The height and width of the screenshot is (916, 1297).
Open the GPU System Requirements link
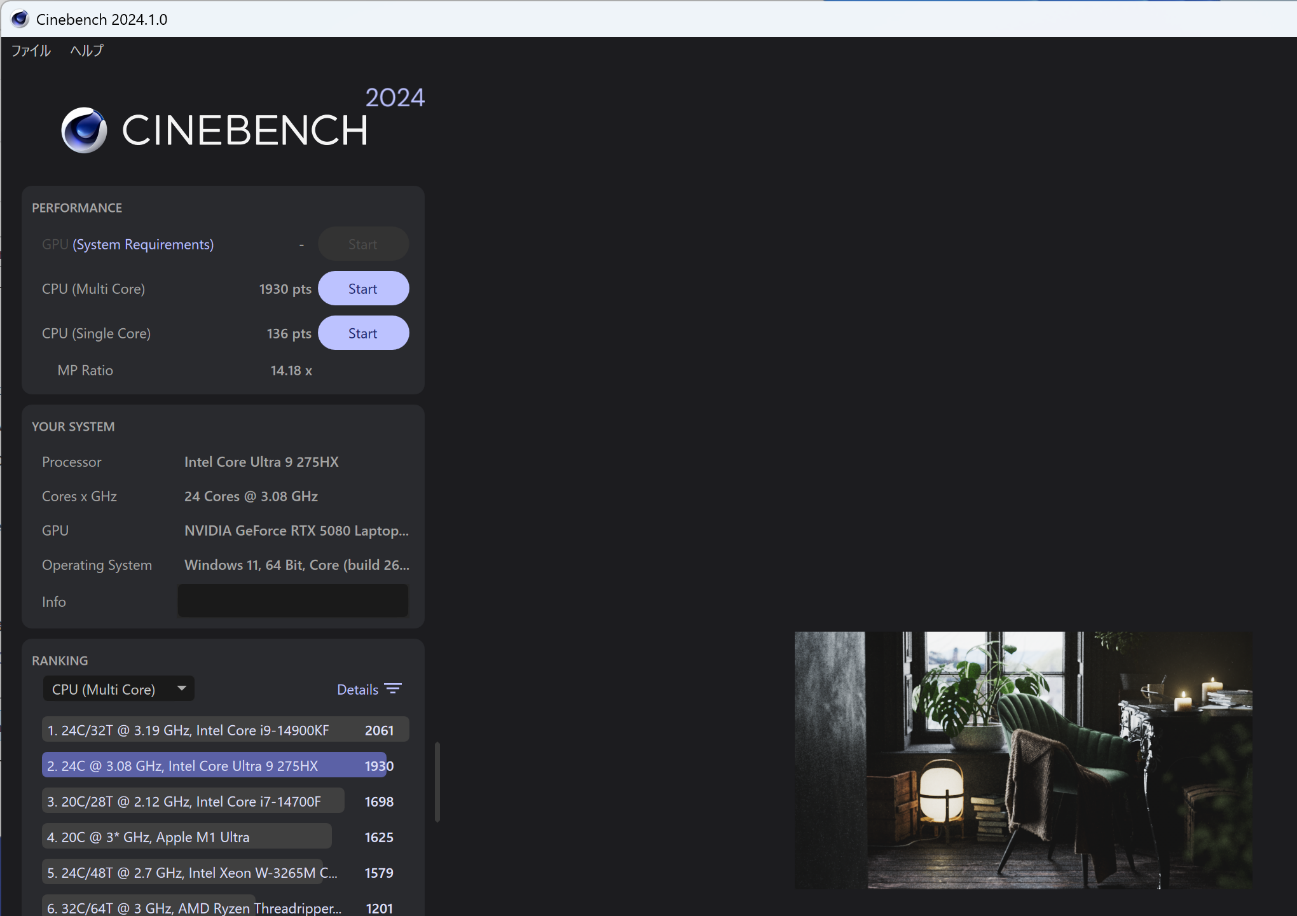point(143,244)
